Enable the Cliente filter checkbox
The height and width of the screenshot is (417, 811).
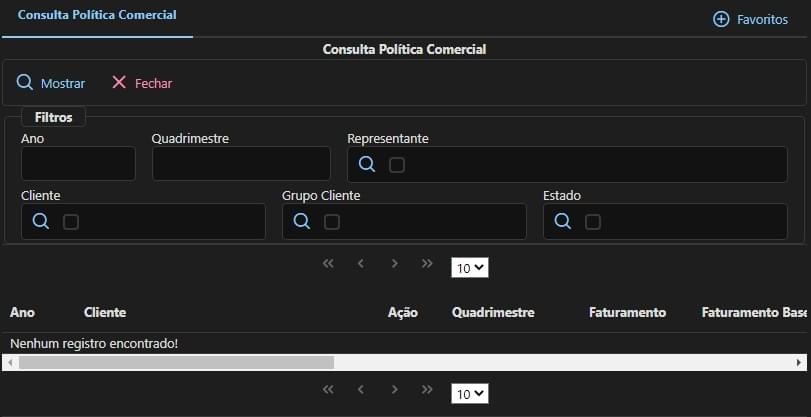coord(71,222)
